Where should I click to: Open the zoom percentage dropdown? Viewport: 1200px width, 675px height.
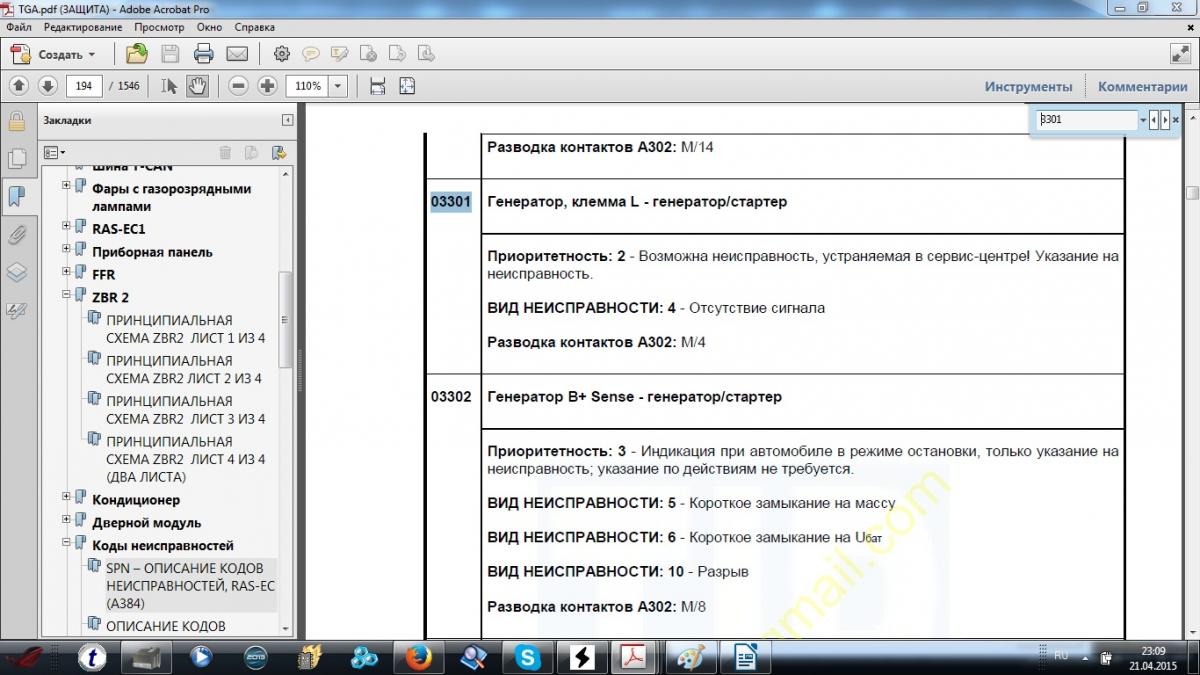point(337,86)
